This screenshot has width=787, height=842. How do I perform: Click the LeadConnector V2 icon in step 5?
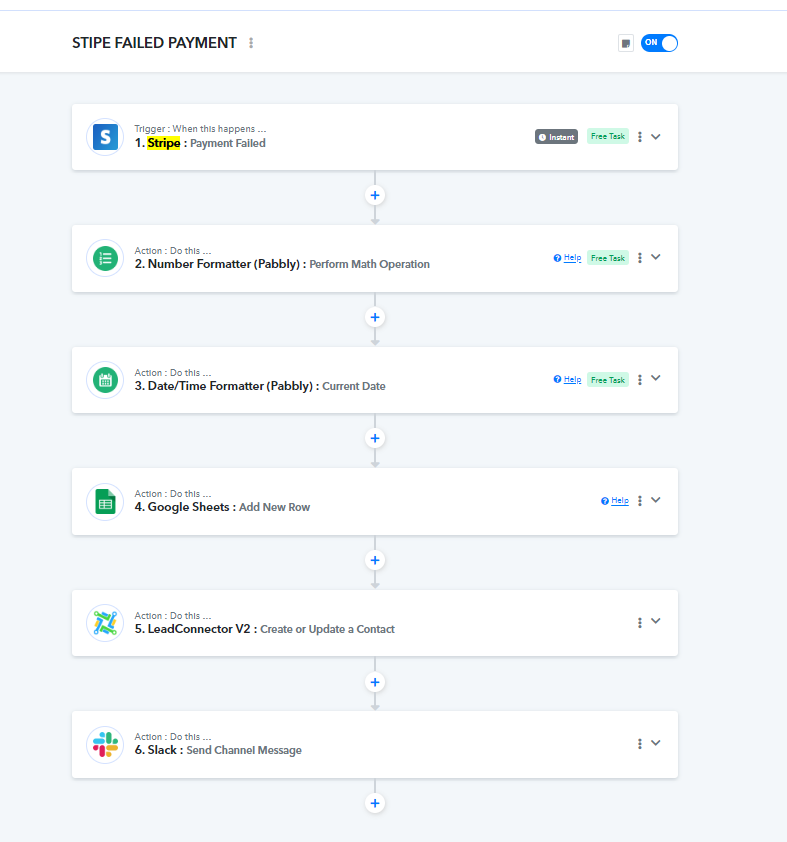pyautogui.click(x=105, y=623)
